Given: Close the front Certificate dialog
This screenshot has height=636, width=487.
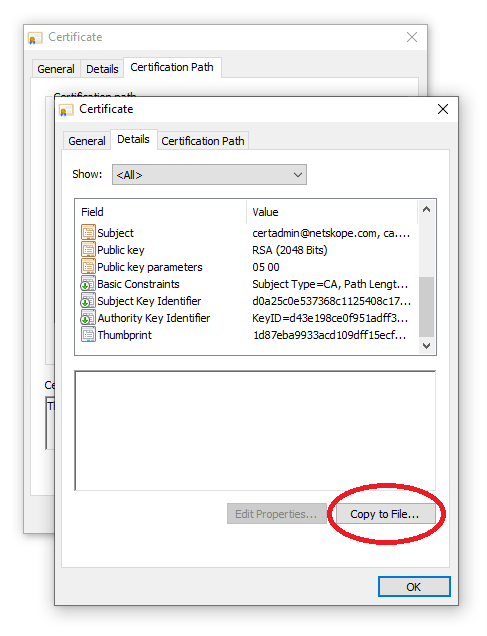Looking at the screenshot, I should 443,109.
